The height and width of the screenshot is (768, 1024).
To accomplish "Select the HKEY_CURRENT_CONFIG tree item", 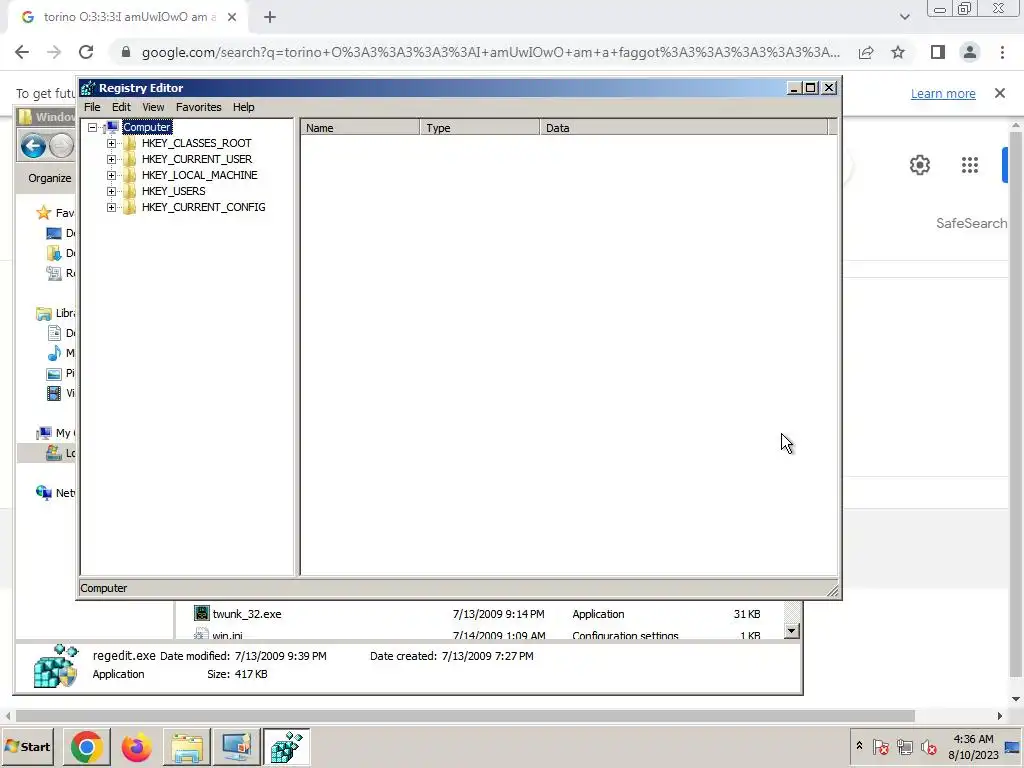I will tap(203, 207).
